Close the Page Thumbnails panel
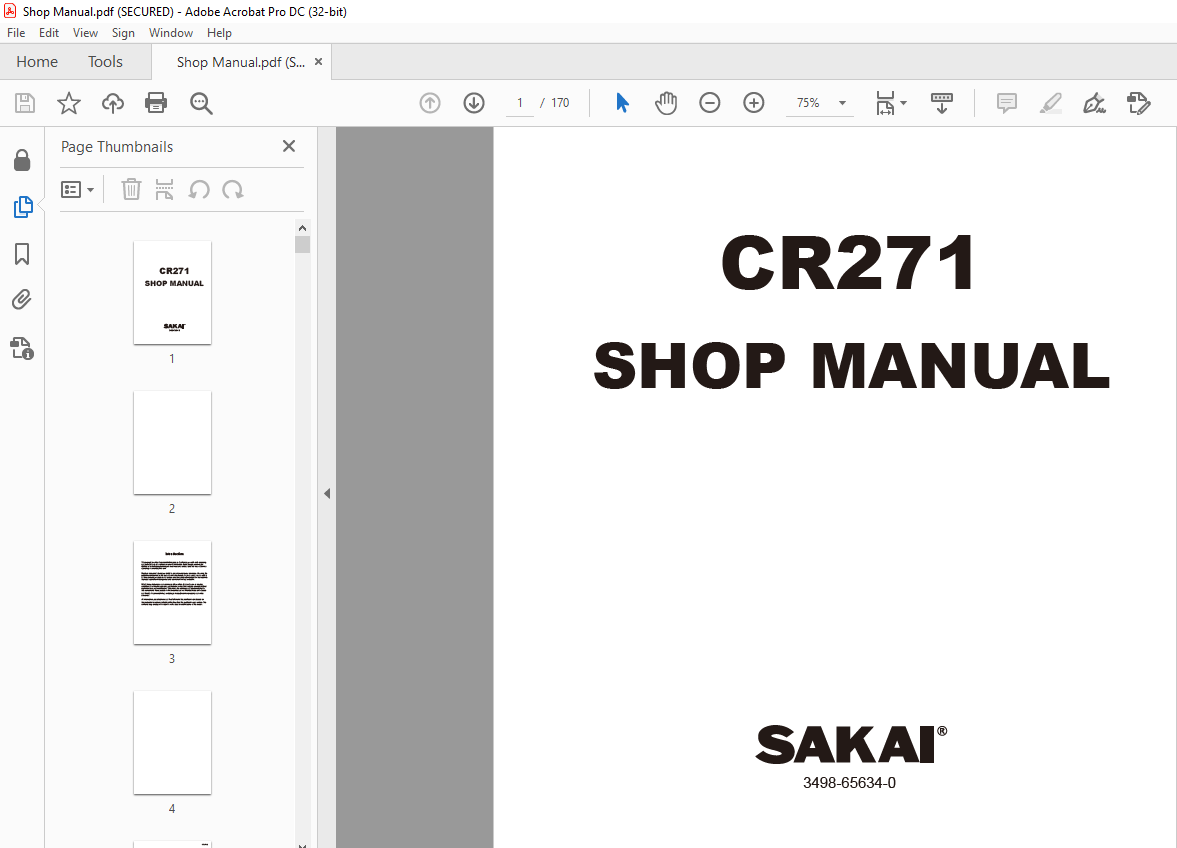 pos(289,146)
